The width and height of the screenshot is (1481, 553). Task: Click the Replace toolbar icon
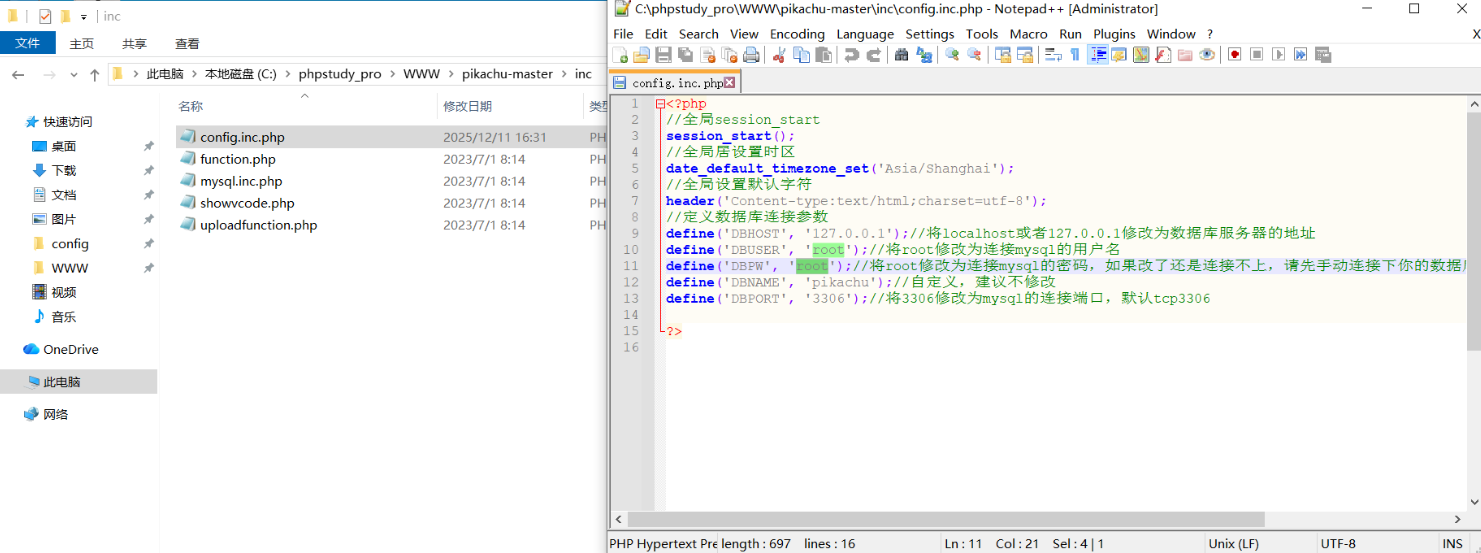pyautogui.click(x=924, y=55)
